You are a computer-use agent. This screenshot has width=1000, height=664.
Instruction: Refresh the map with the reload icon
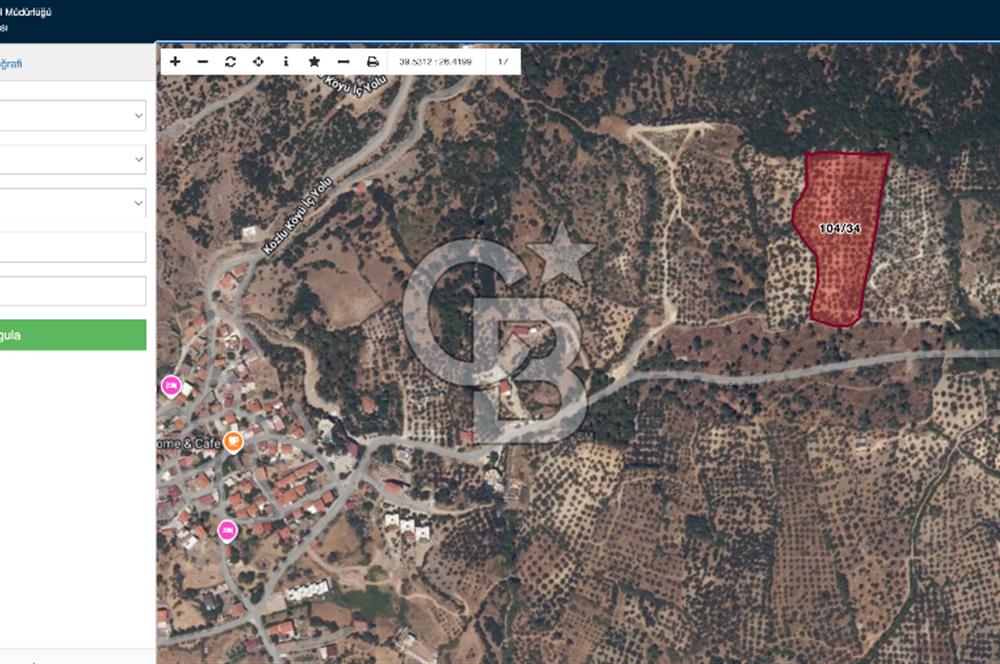(231, 61)
